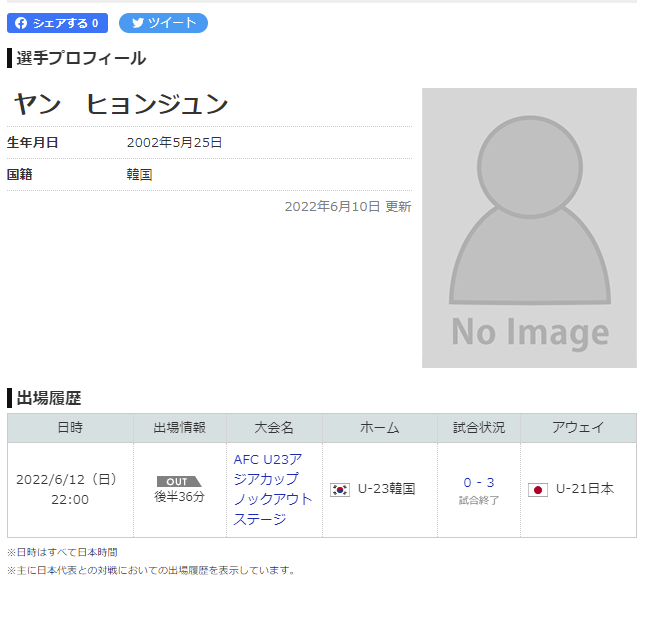Open the AFC U23アジアカップ tournament link
Screen dimensions: 649x618
coord(273,489)
